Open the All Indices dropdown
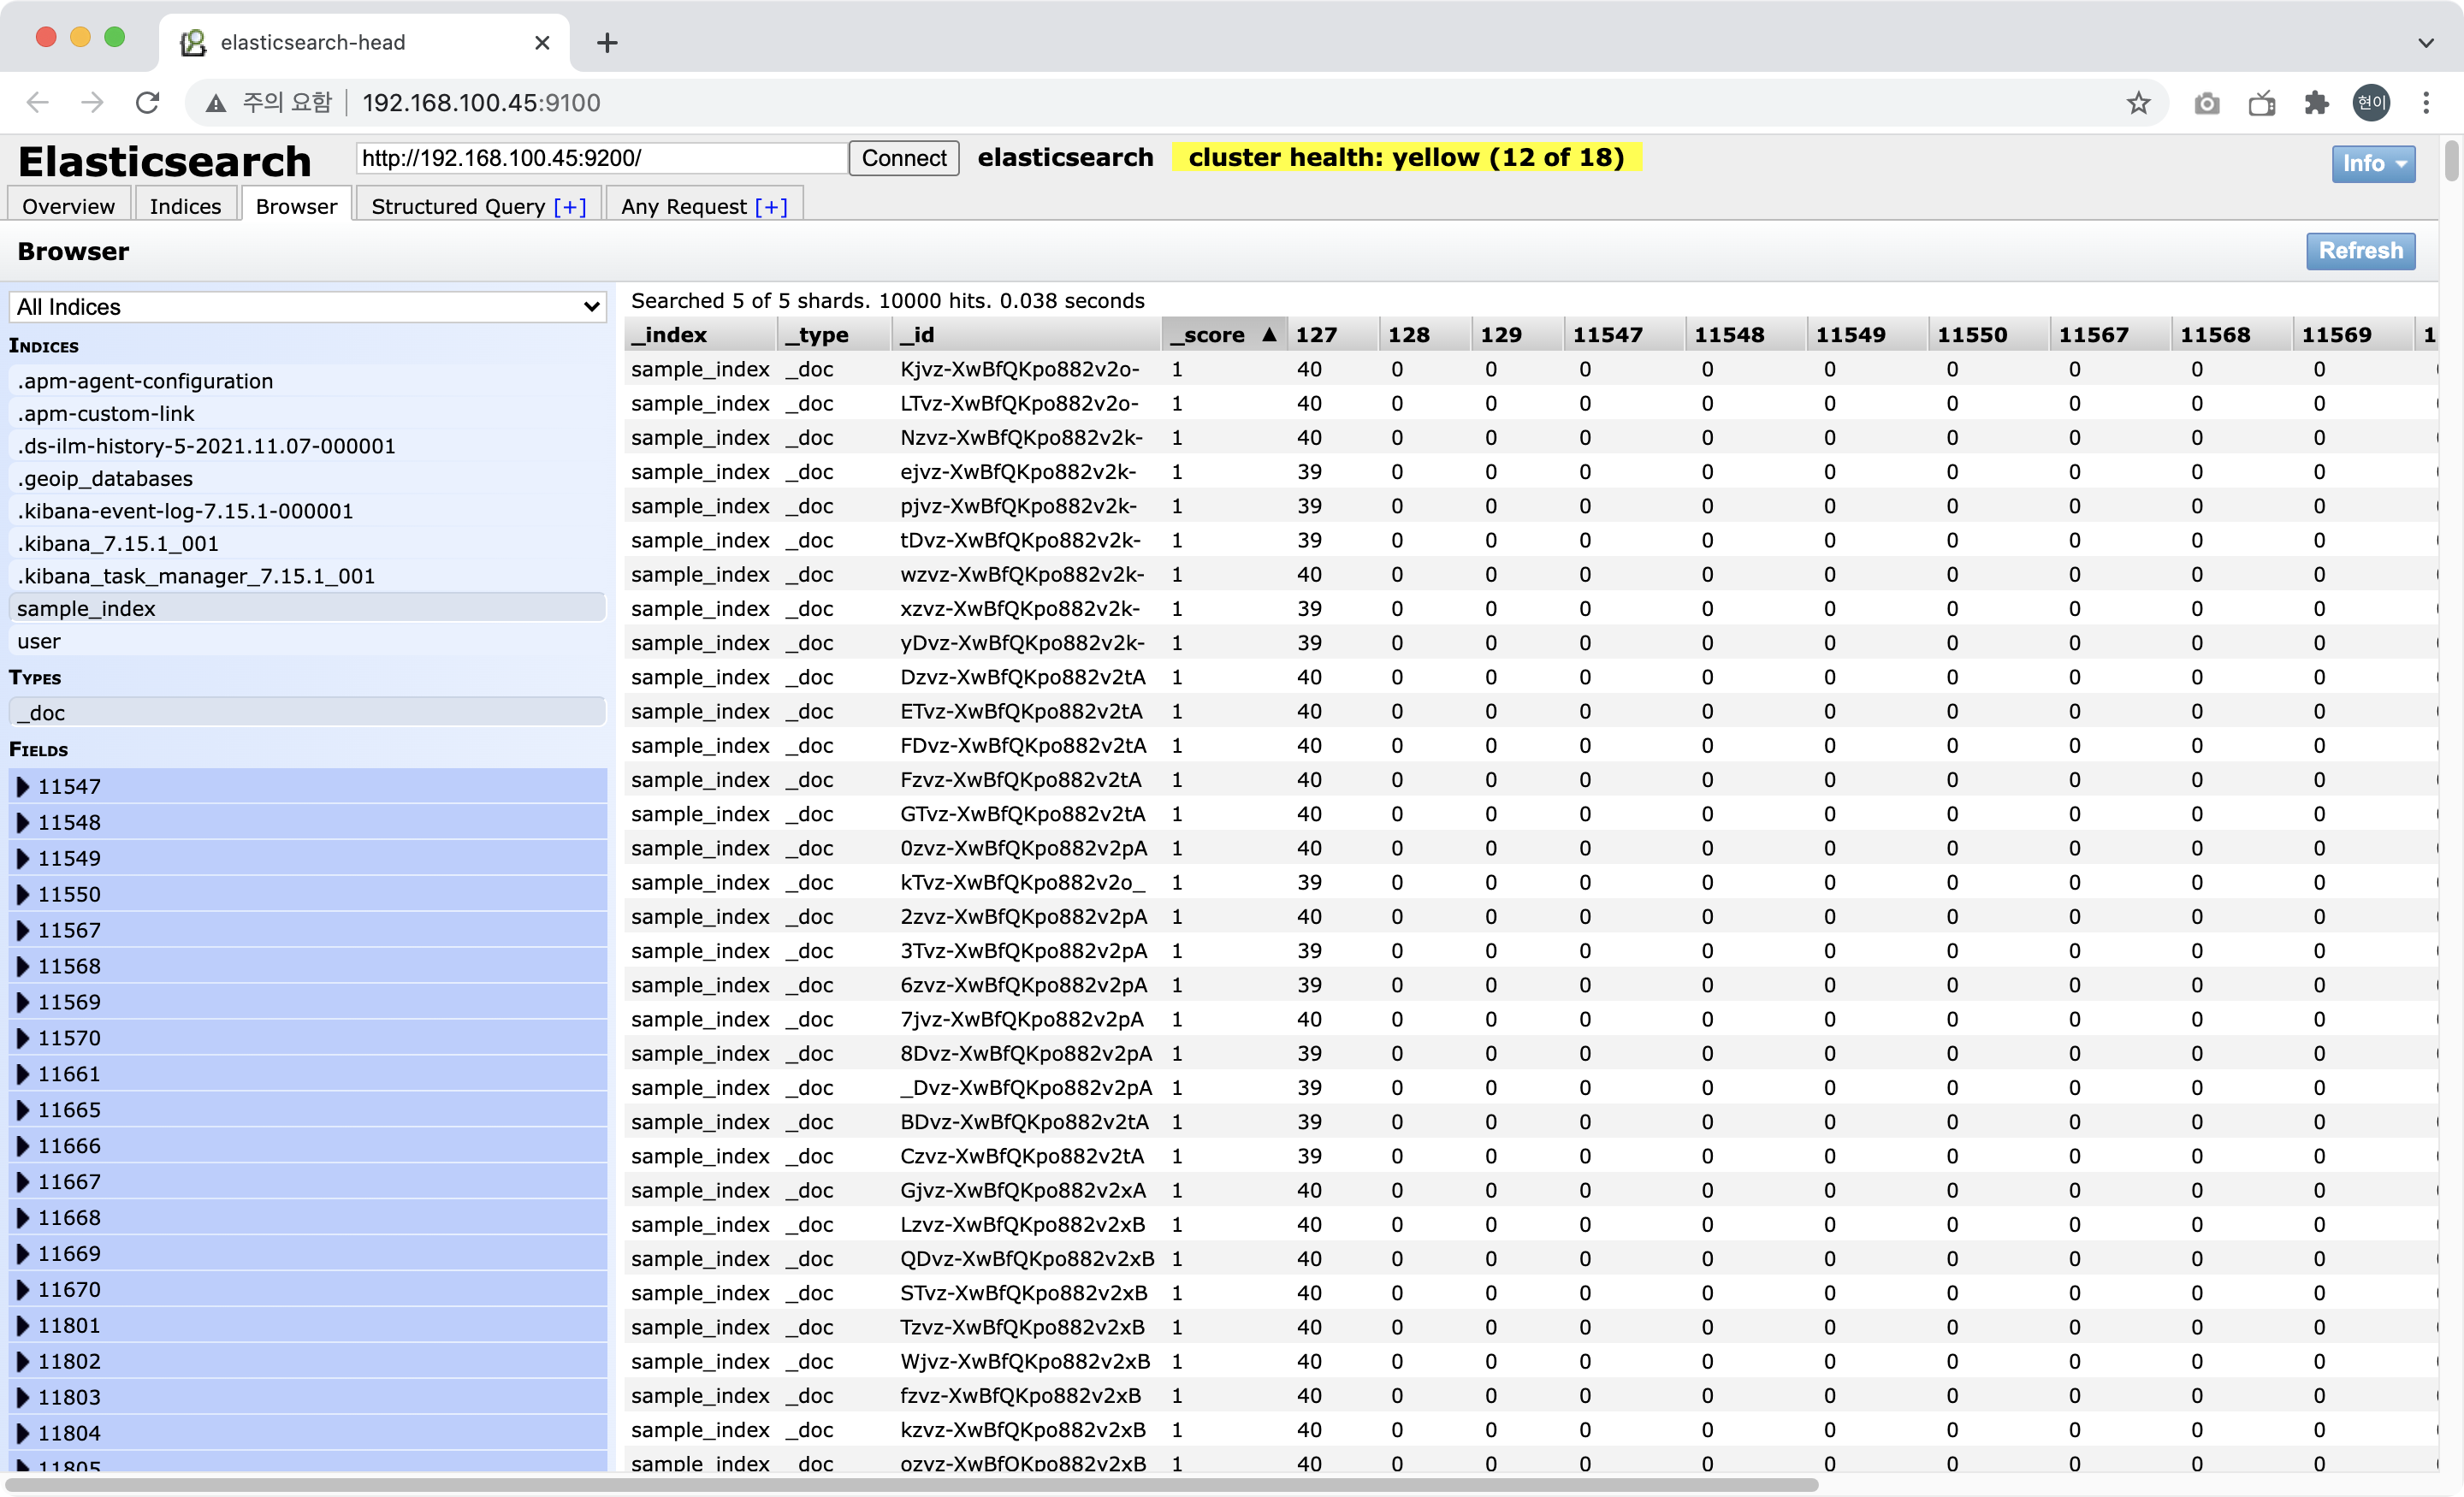The width and height of the screenshot is (2464, 1497). pos(307,307)
